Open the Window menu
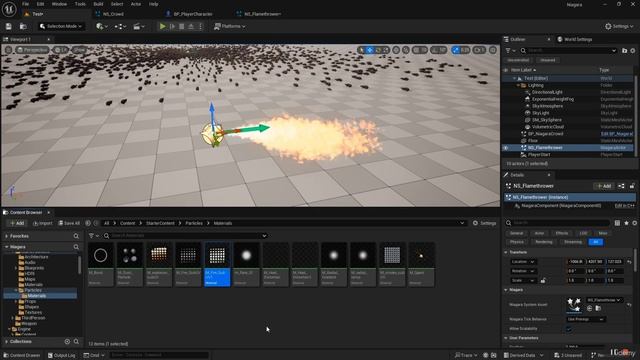Screen dimensions: 640x360 [59, 4]
